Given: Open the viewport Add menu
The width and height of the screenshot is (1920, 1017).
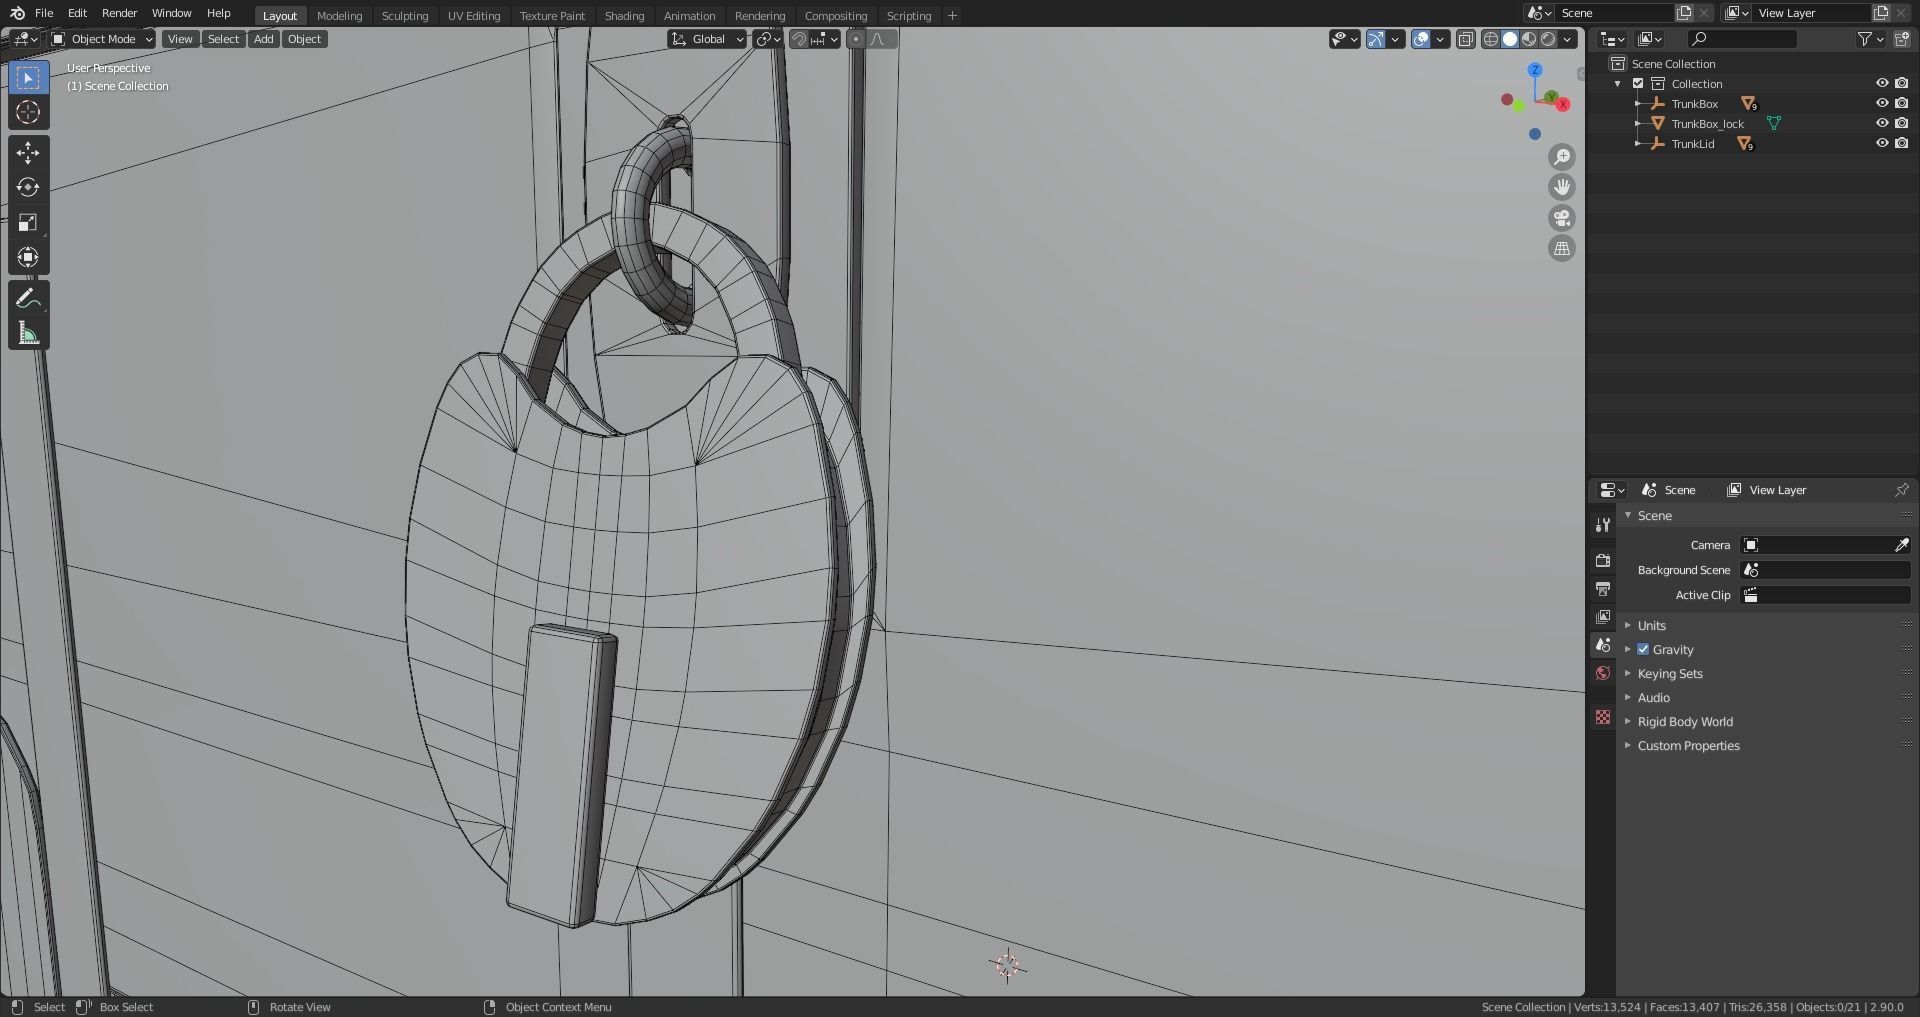Looking at the screenshot, I should 263,39.
